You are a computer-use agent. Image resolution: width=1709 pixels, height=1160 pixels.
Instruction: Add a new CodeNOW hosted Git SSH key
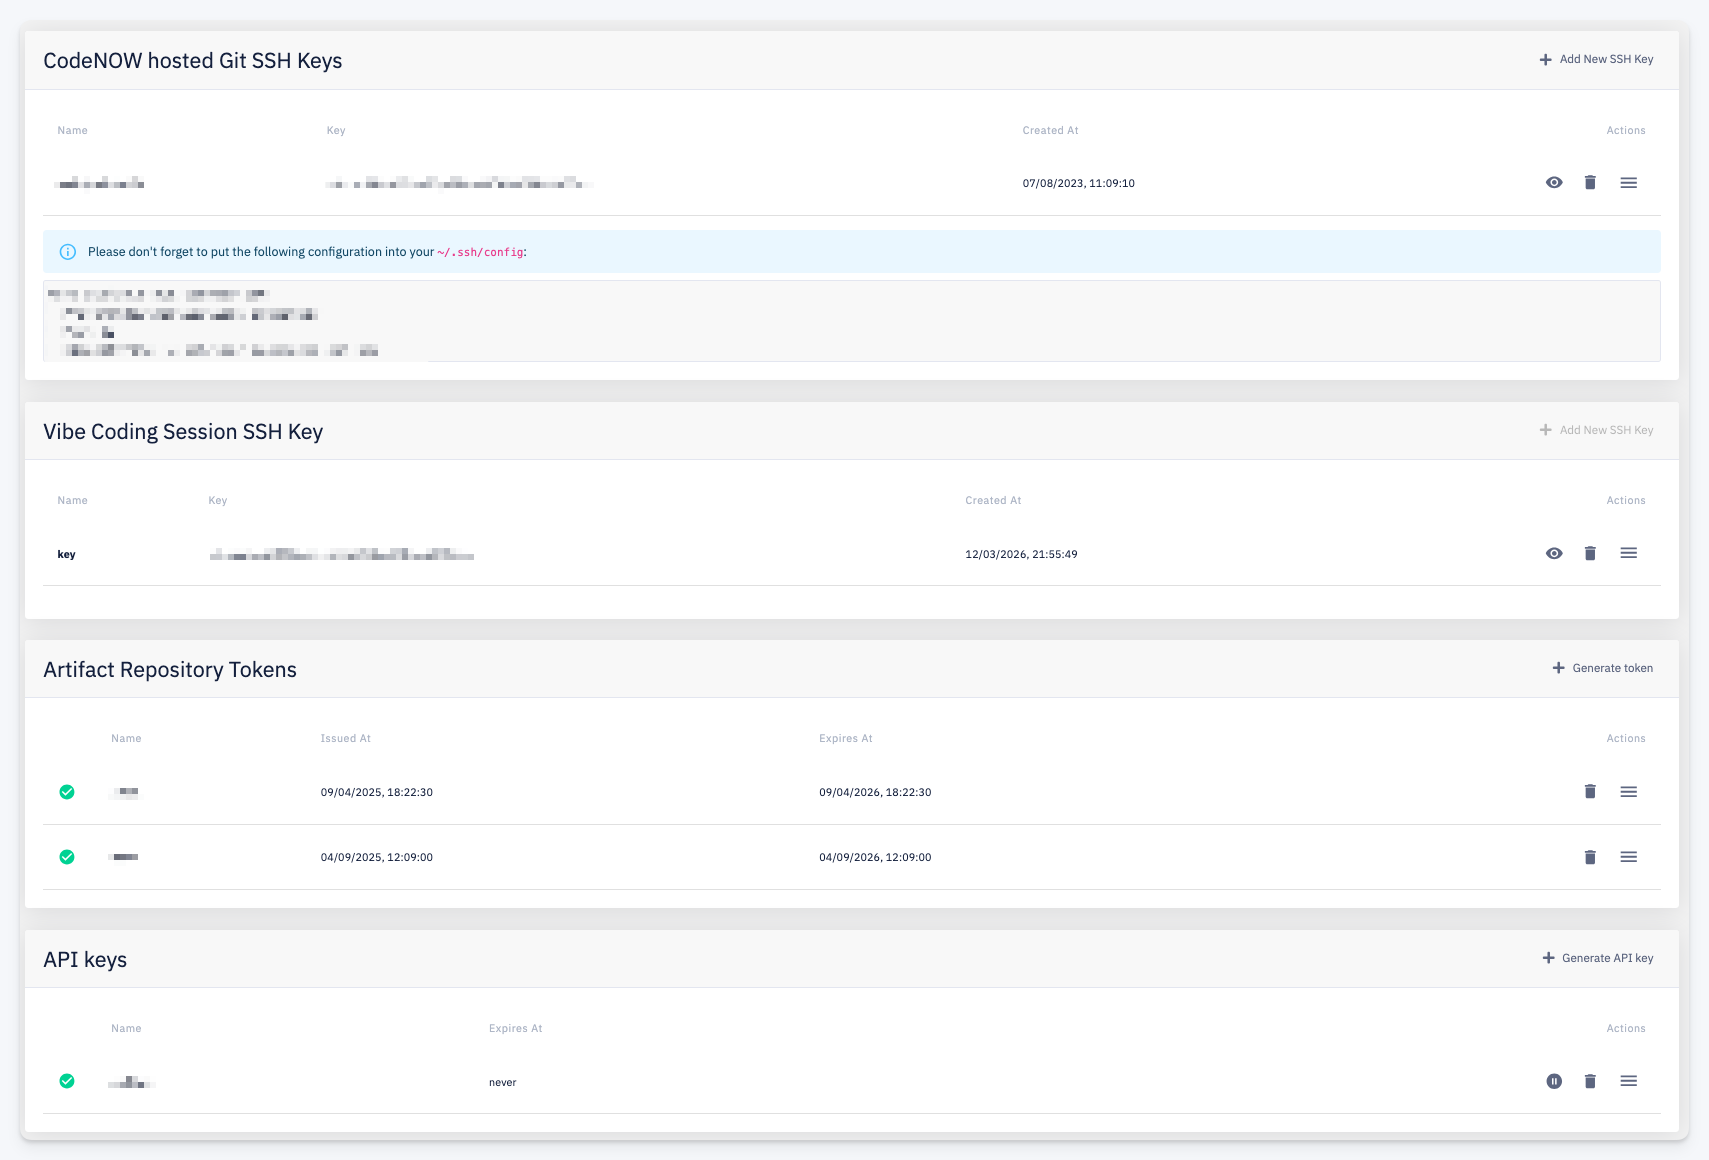(x=1596, y=59)
